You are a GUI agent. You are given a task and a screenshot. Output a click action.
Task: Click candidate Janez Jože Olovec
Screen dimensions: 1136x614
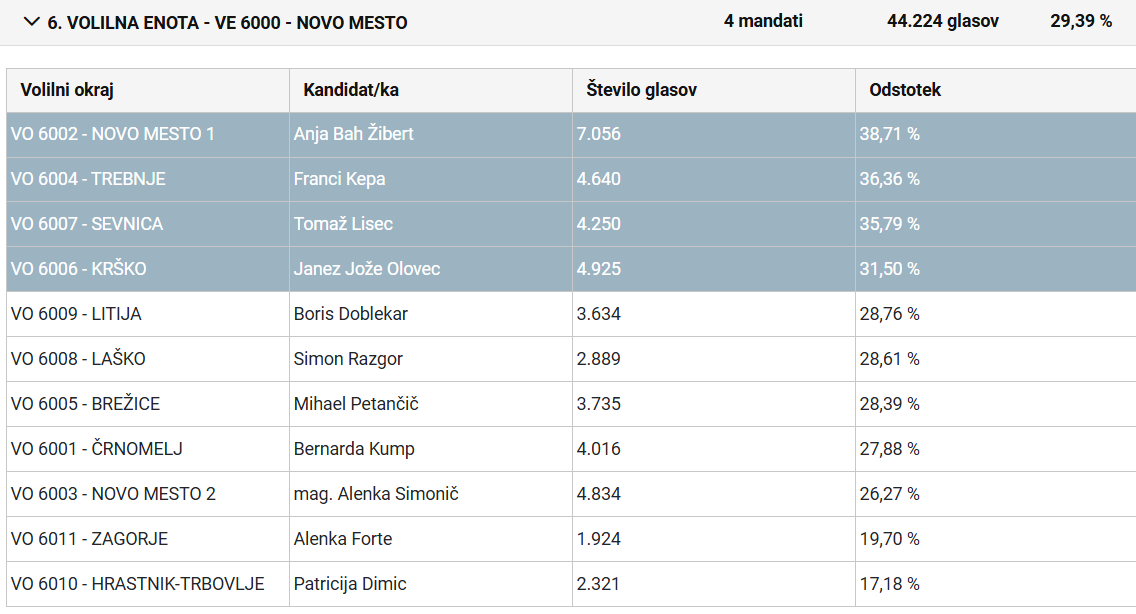(367, 269)
